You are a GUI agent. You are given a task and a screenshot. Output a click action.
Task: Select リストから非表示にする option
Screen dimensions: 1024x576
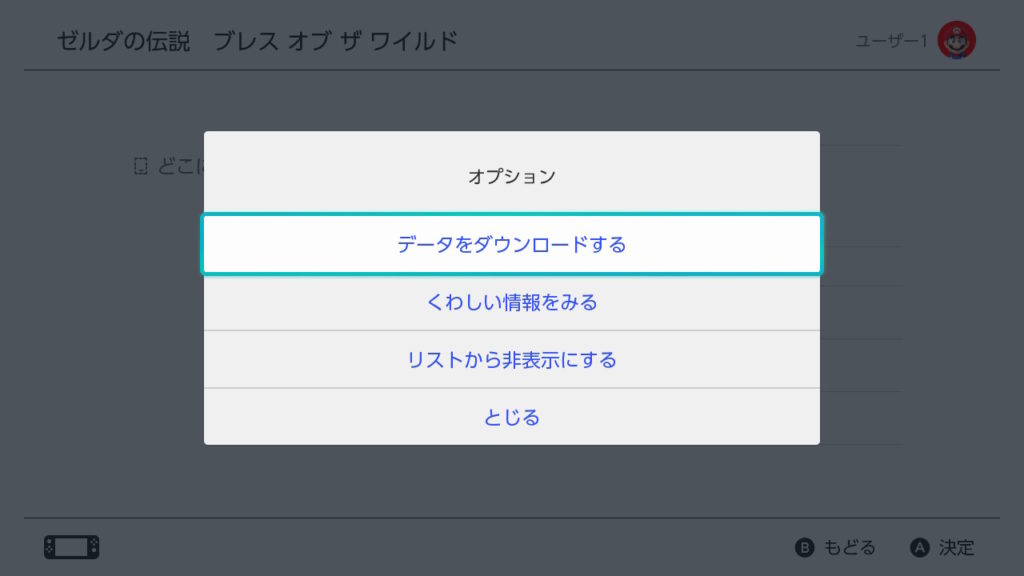[511, 359]
